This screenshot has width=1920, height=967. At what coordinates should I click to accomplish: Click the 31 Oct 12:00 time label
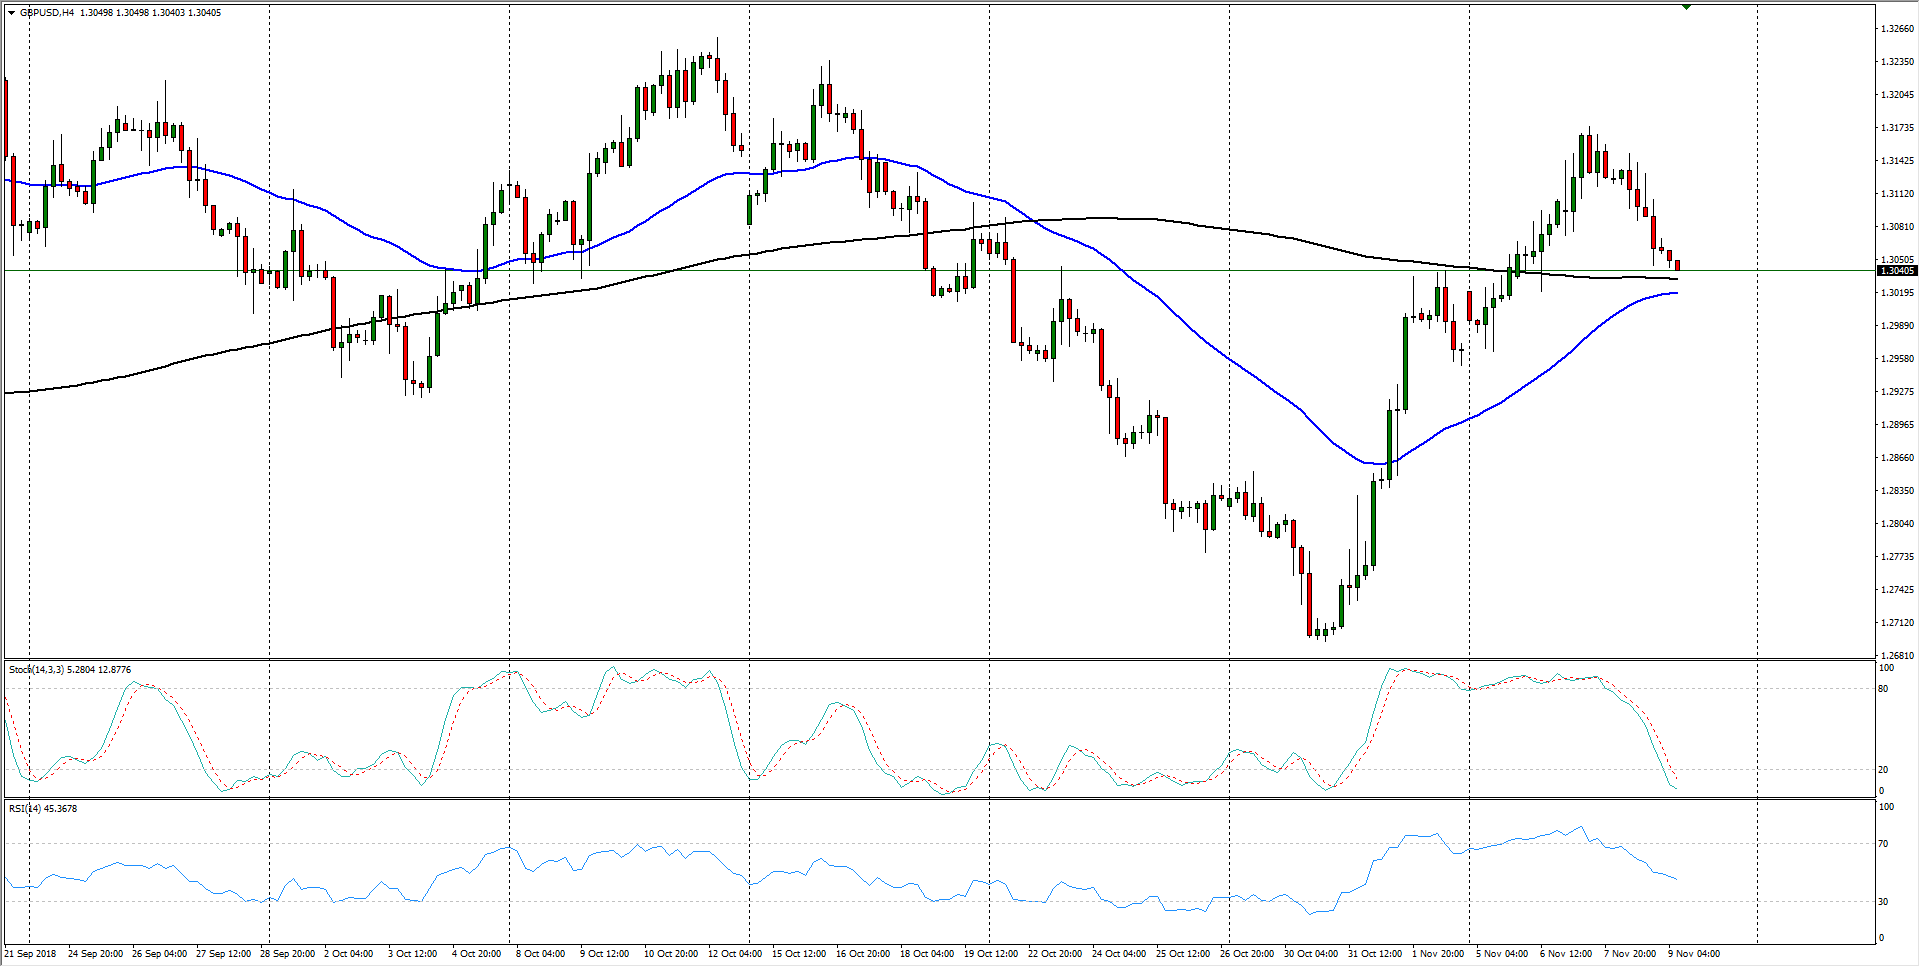click(x=1374, y=954)
